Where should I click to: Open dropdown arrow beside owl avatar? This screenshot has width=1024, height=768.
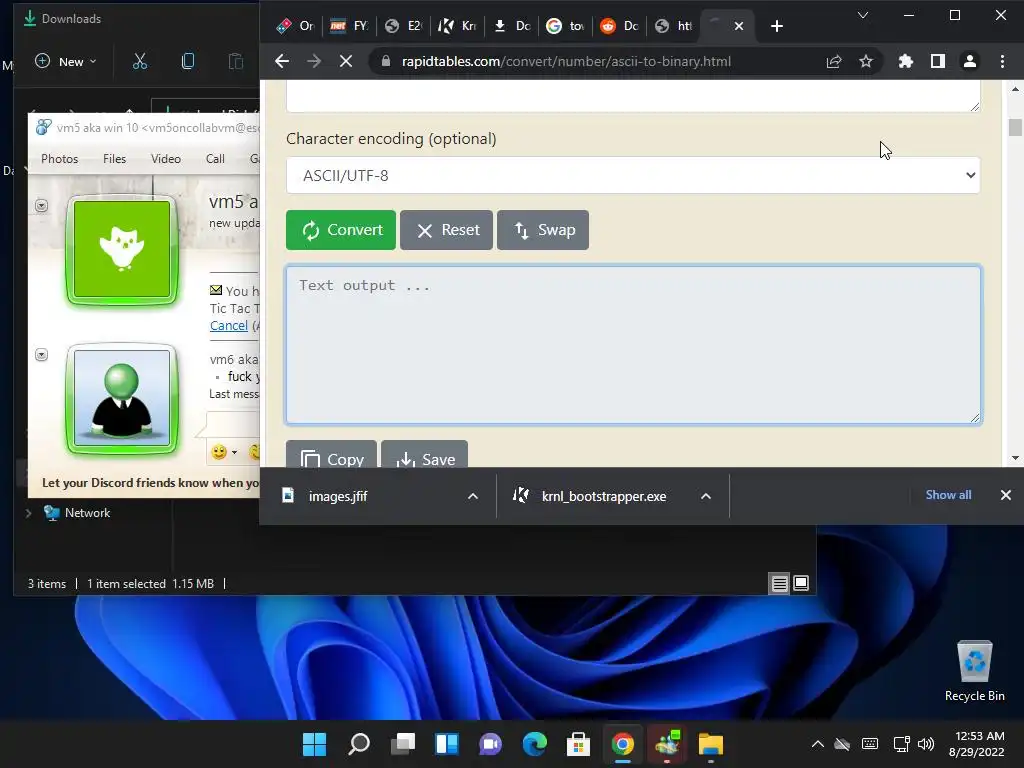pyautogui.click(x=41, y=206)
